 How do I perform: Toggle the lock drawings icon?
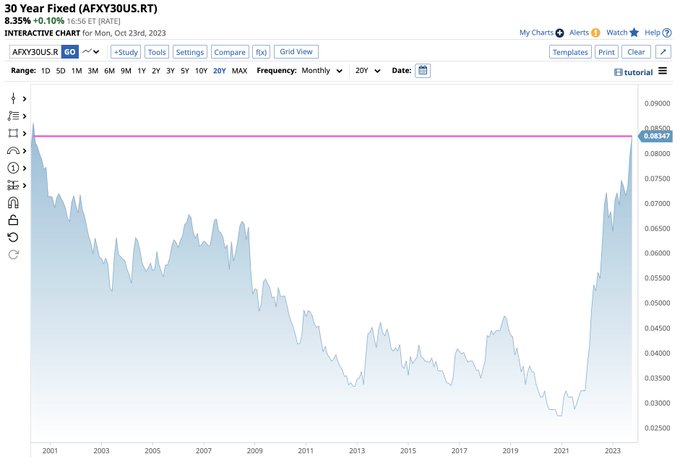point(13,220)
